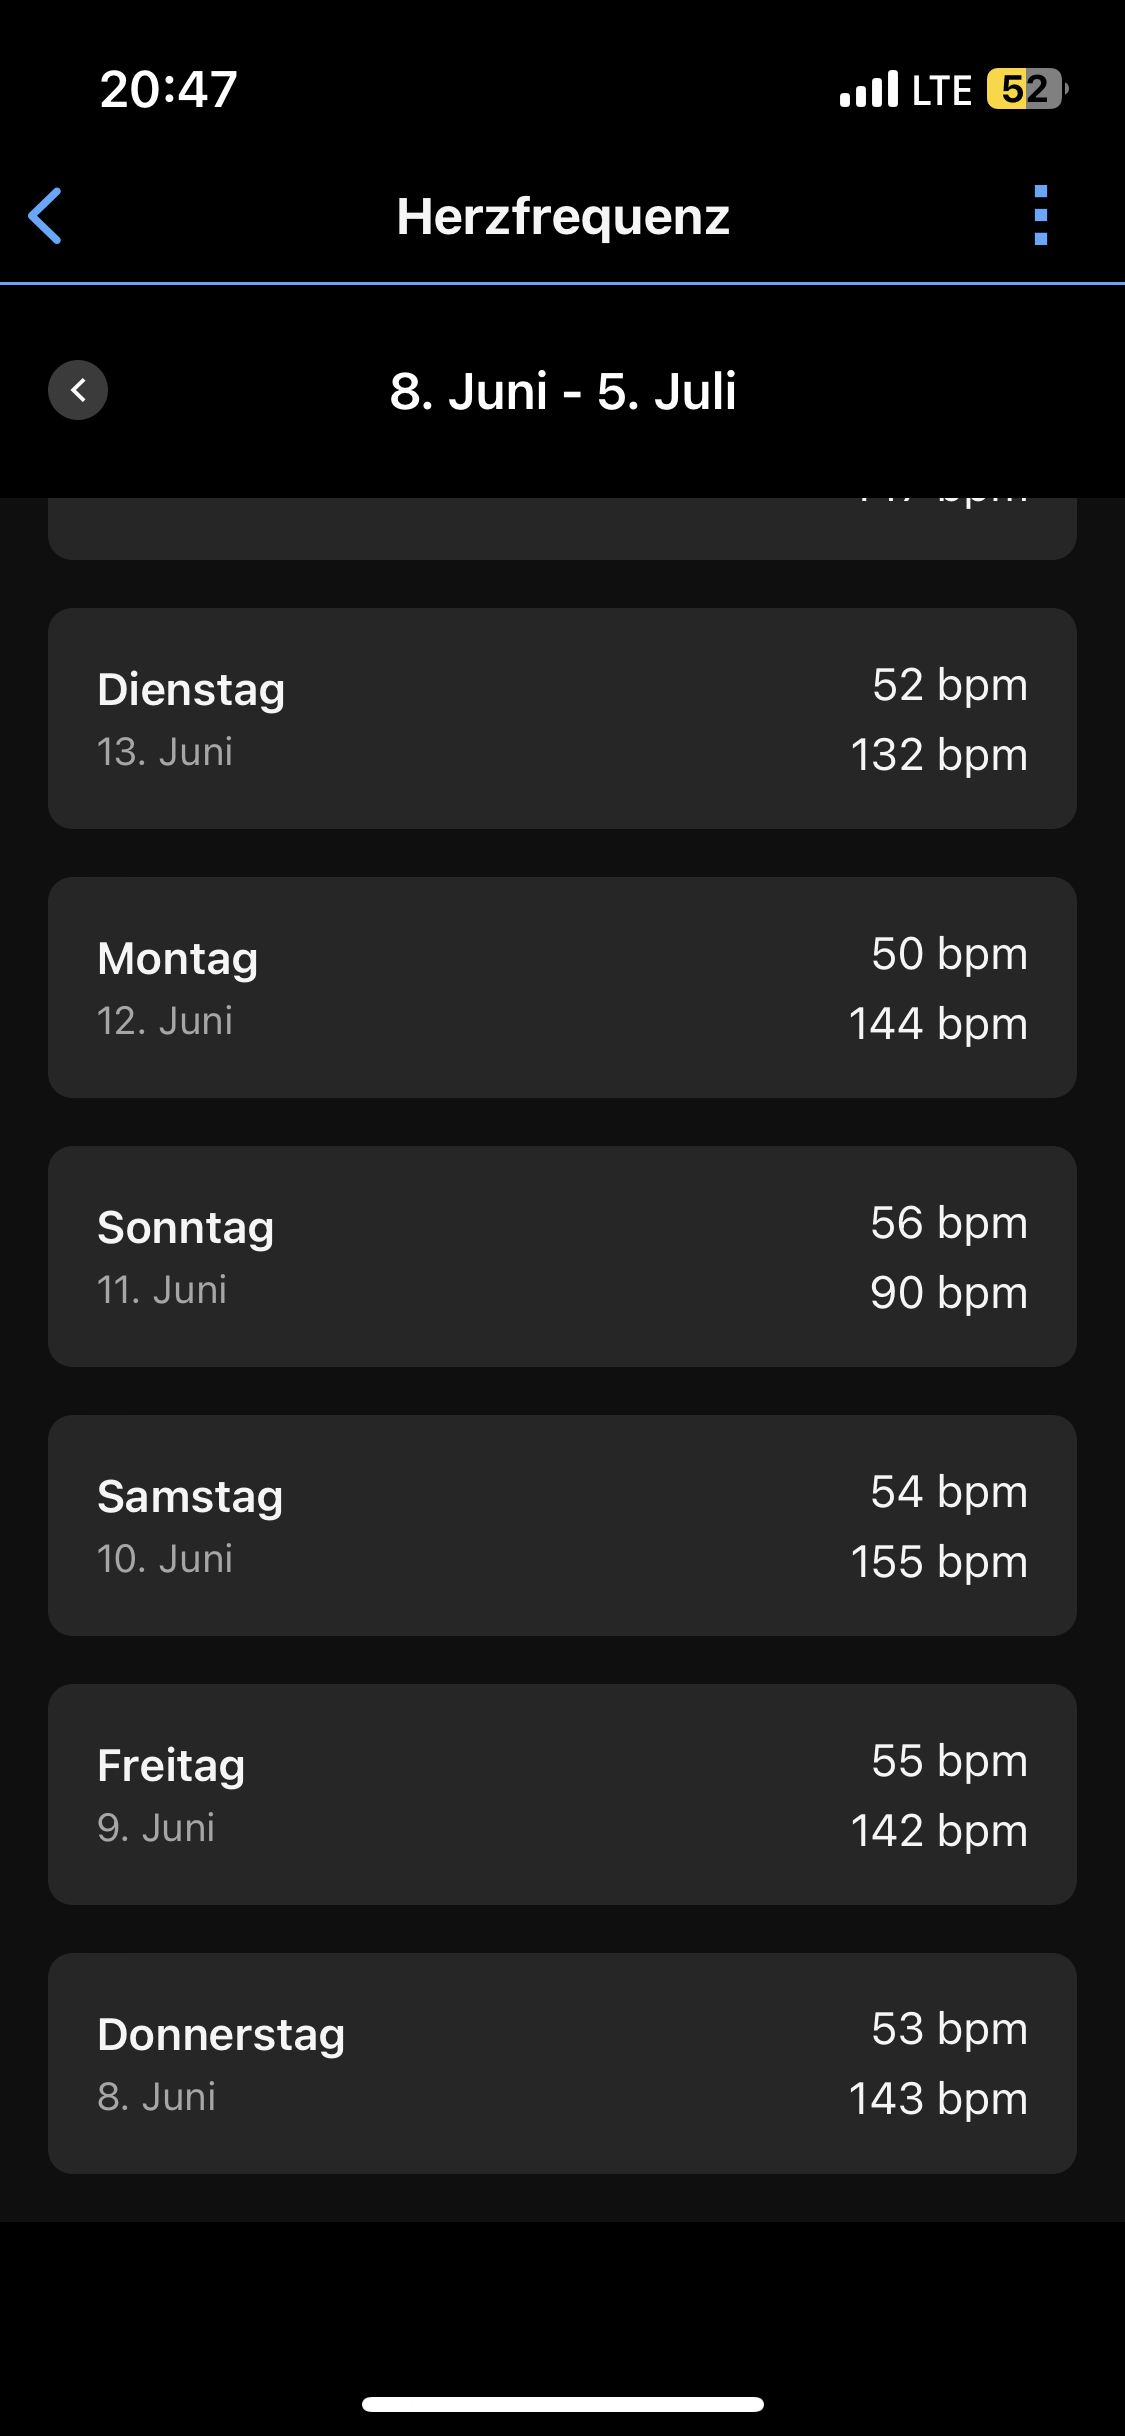Screen dimensions: 1125x2436
Task: Select the Sonntag 11. Juni row
Action: (562, 1256)
